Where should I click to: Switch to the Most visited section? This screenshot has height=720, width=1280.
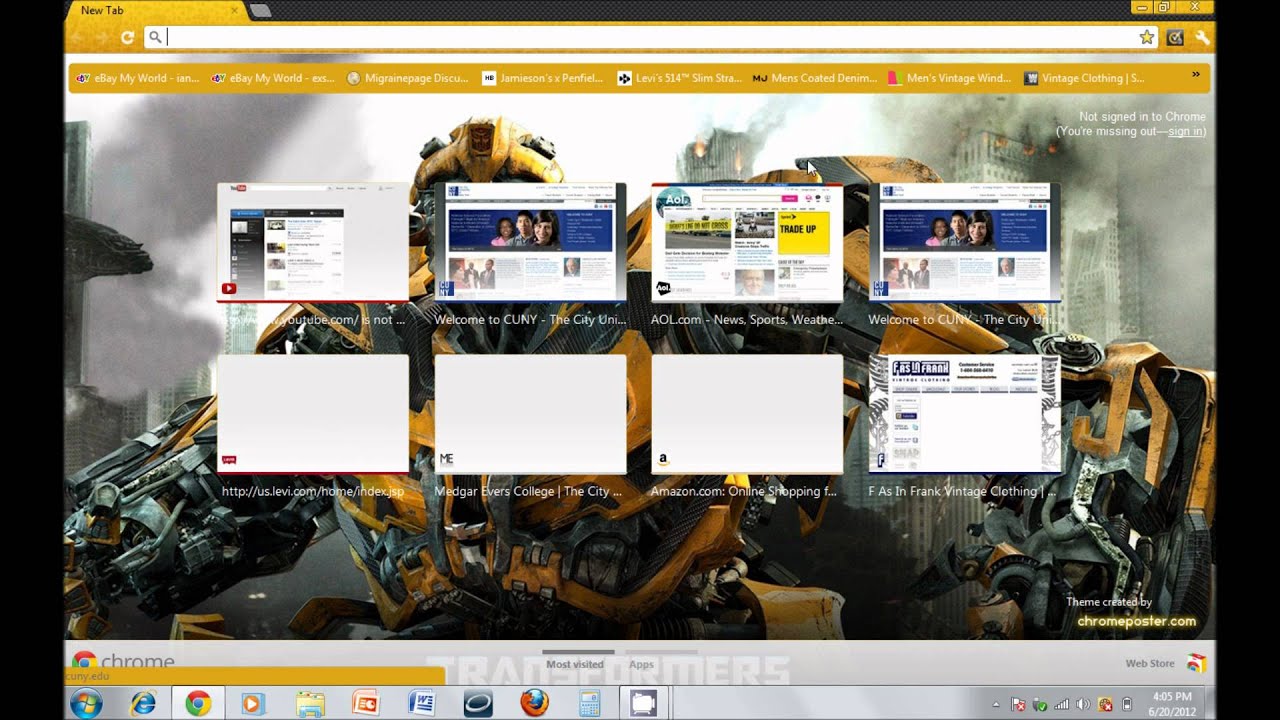pos(575,664)
